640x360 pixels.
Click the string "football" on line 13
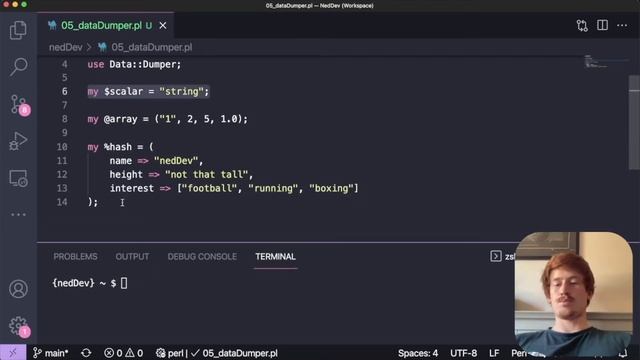(x=210, y=189)
